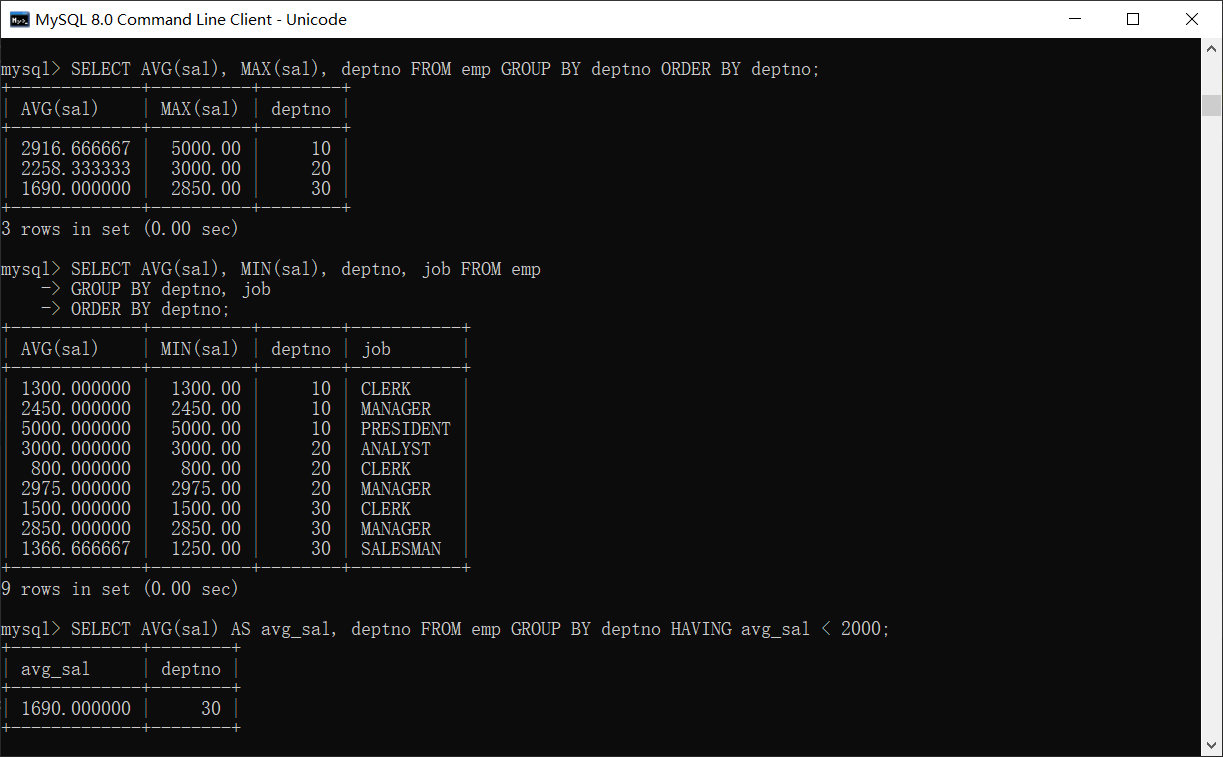Click the query containing 'HAVING avg_sal < 2000'
The width and height of the screenshot is (1223, 757).
tap(480, 629)
